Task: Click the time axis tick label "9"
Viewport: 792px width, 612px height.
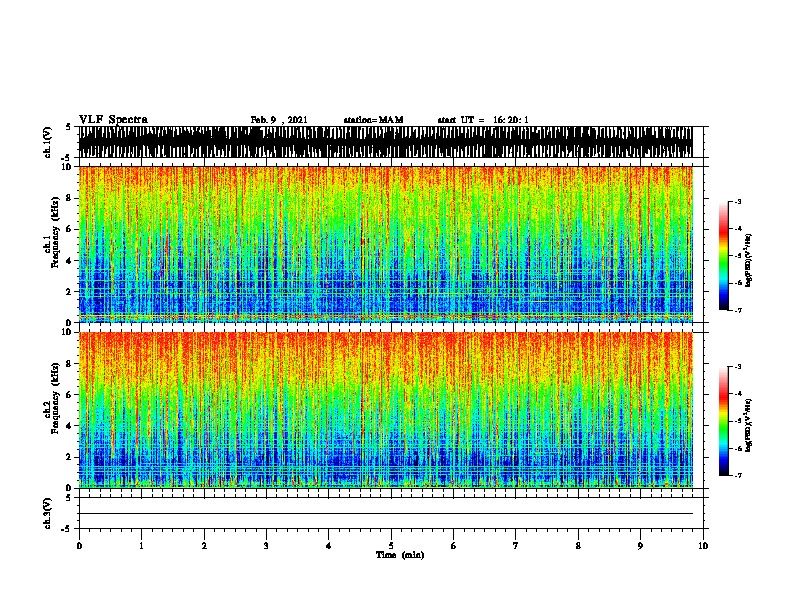Action: click(x=640, y=546)
